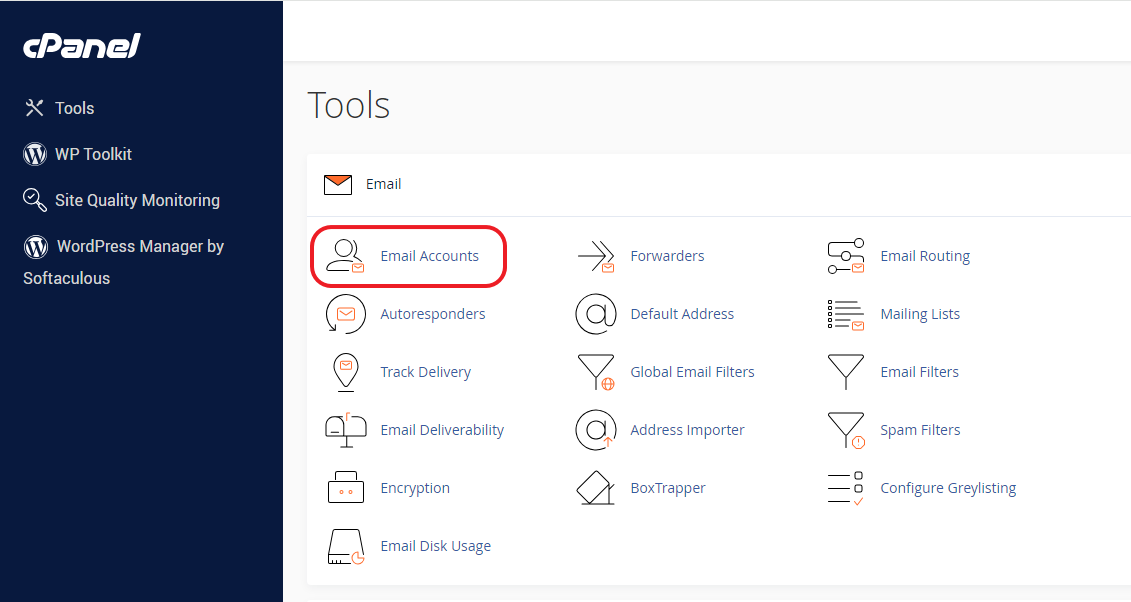Select Tools in the sidebar
This screenshot has width=1131, height=602.
(x=74, y=108)
